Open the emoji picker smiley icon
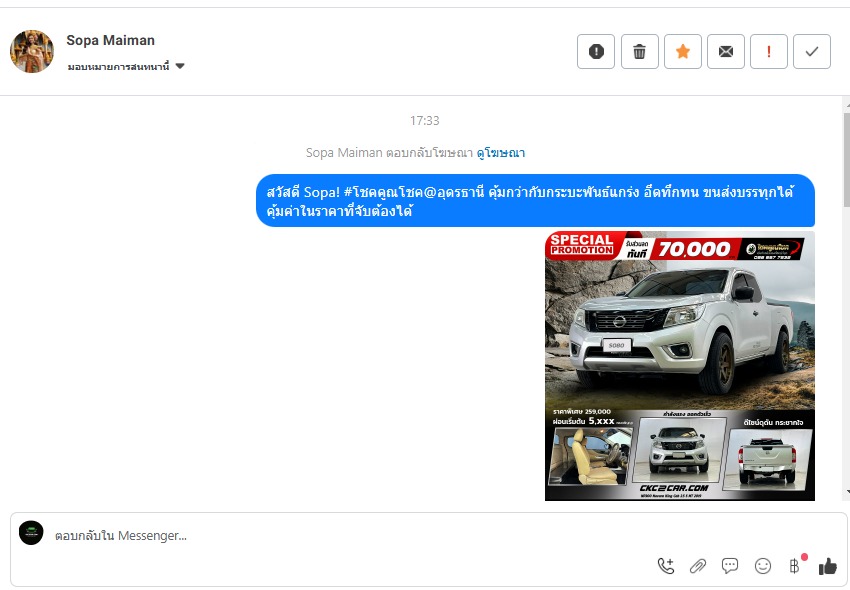Screen dimensions: 850x590 pos(763,566)
